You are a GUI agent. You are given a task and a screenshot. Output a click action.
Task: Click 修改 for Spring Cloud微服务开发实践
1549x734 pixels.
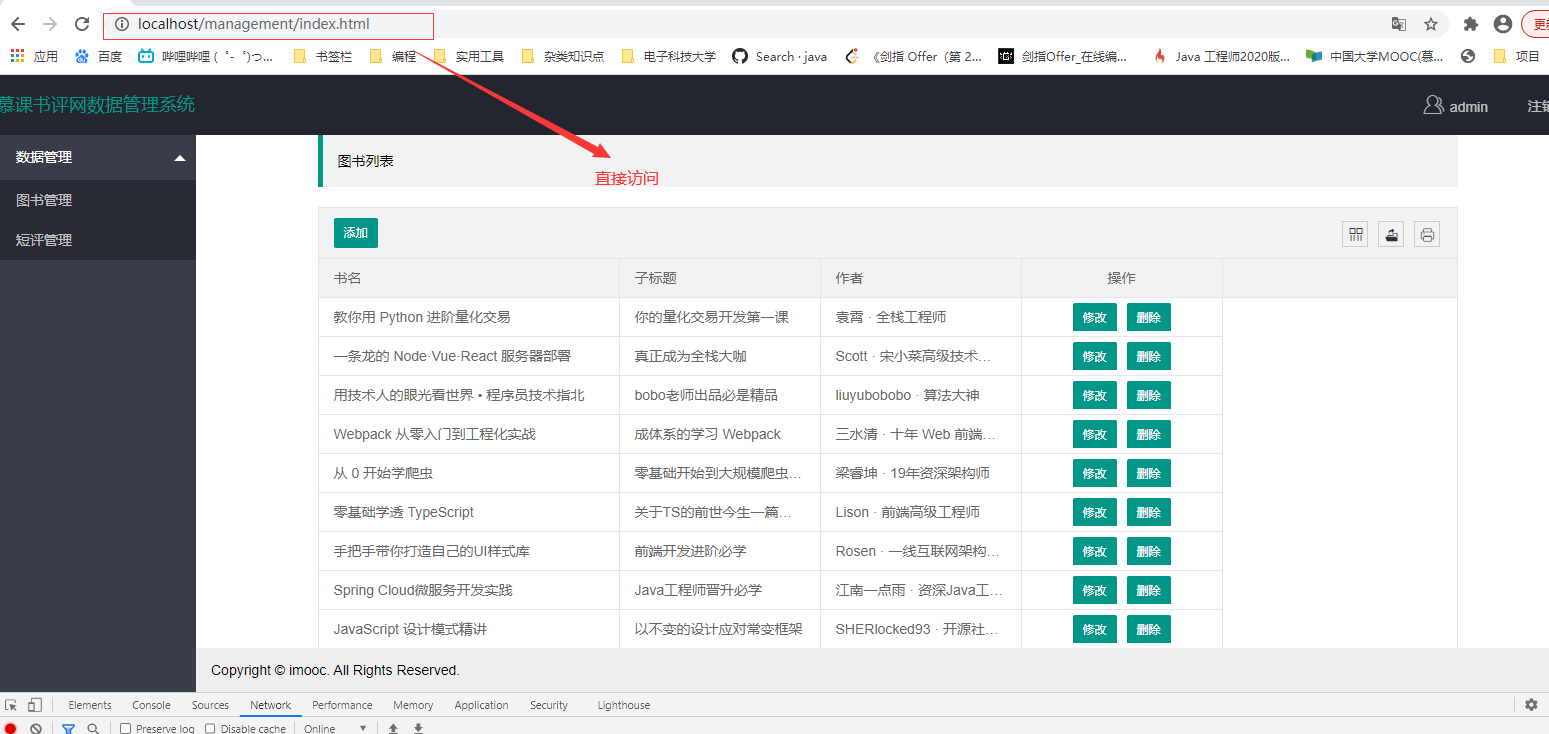1095,590
